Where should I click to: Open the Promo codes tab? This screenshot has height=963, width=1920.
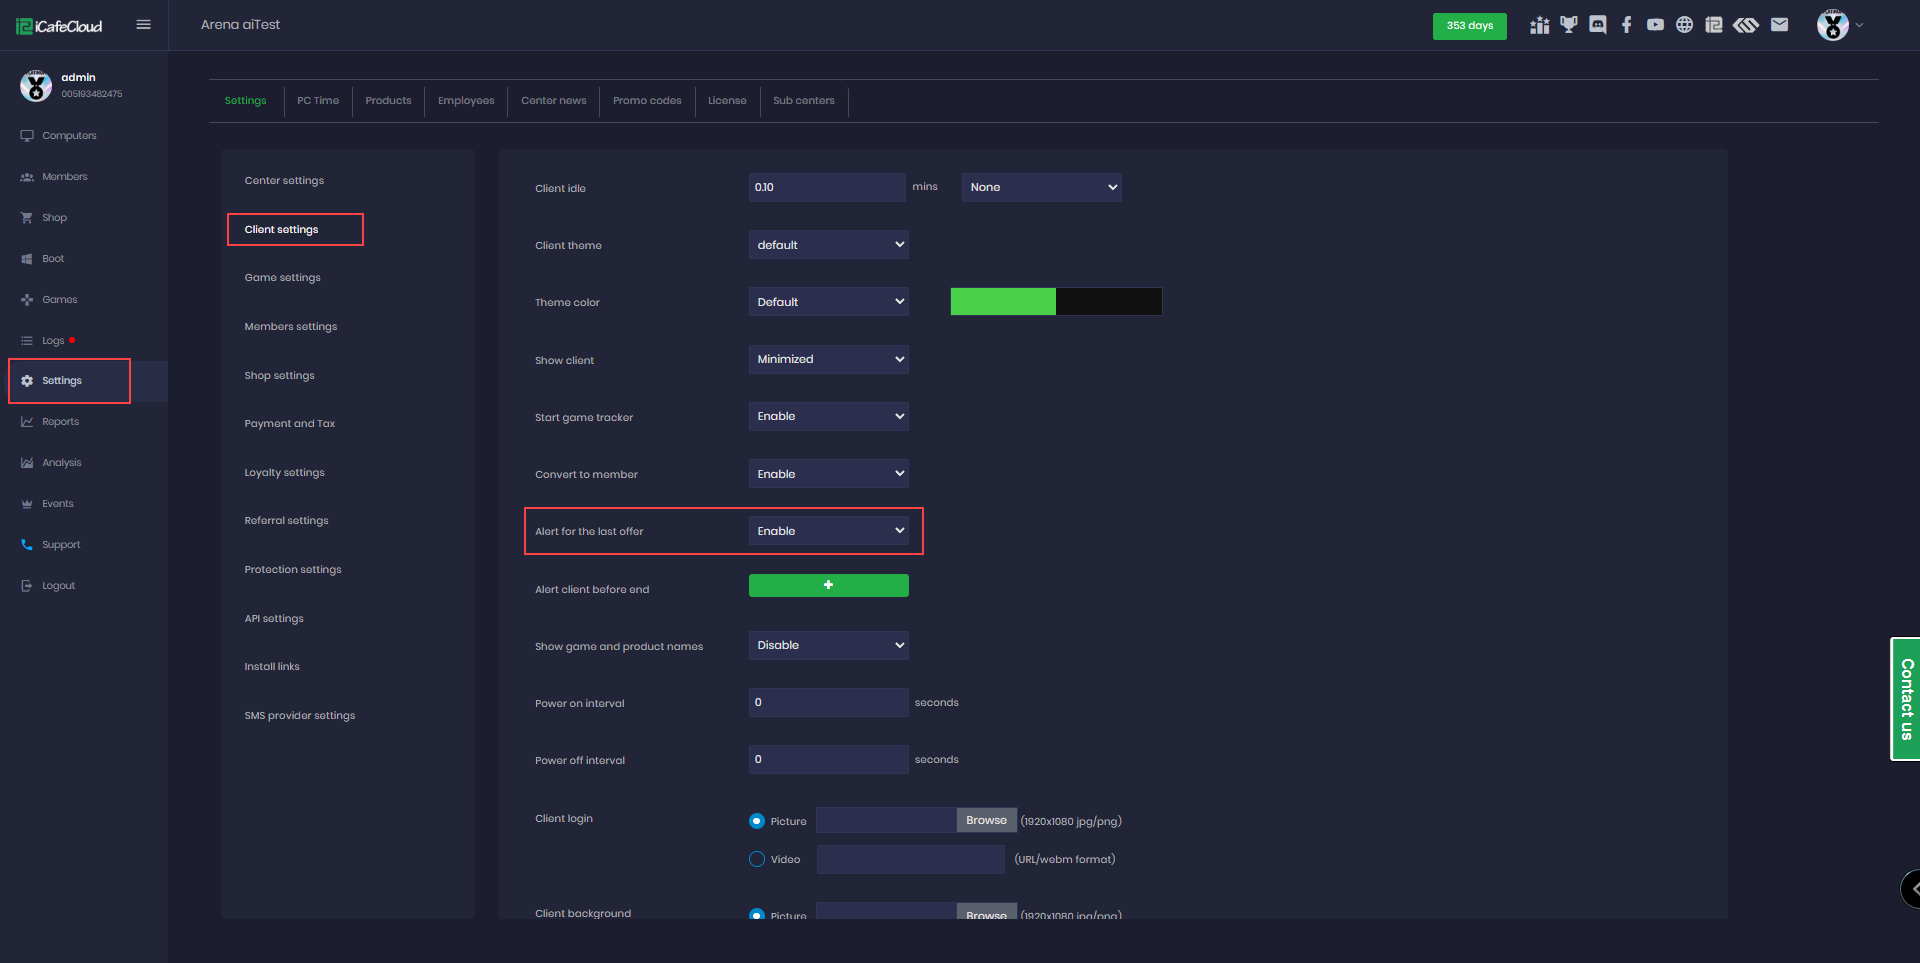(x=647, y=101)
